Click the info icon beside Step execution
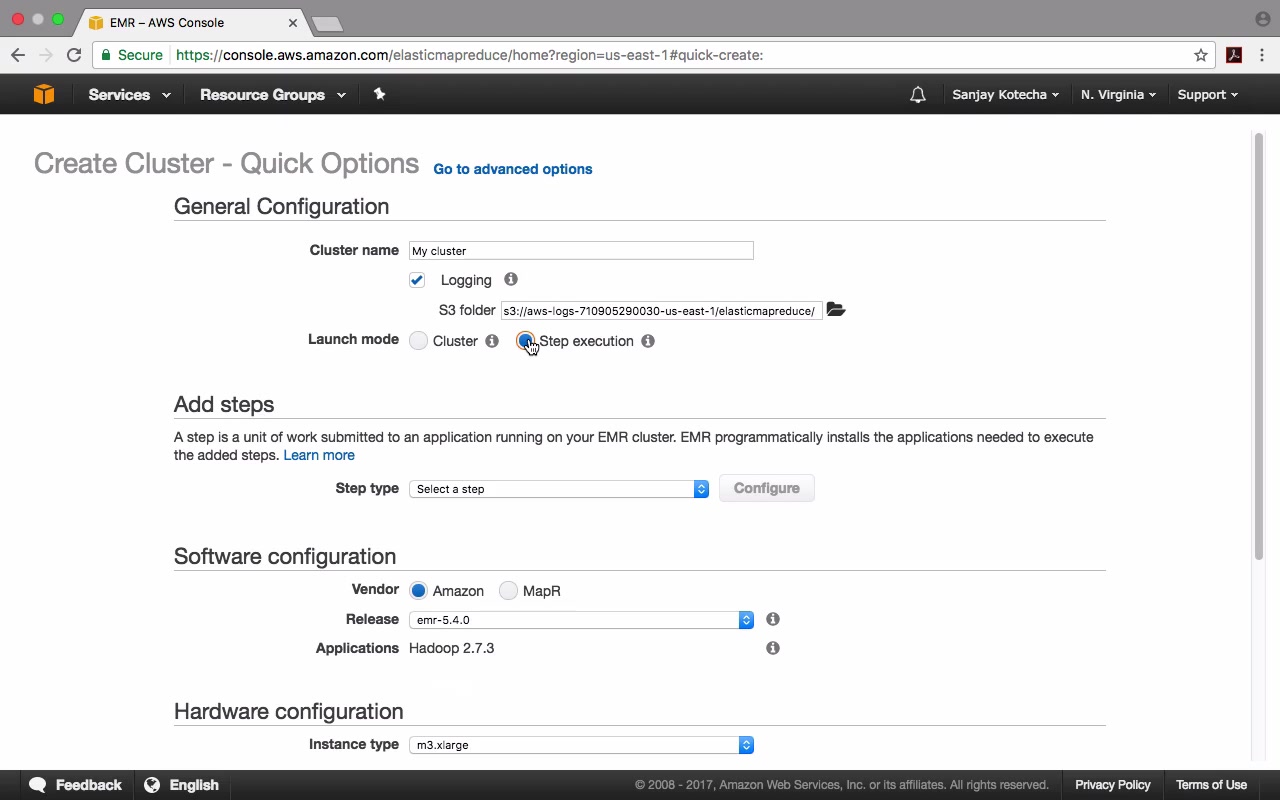1280x800 pixels. point(648,341)
